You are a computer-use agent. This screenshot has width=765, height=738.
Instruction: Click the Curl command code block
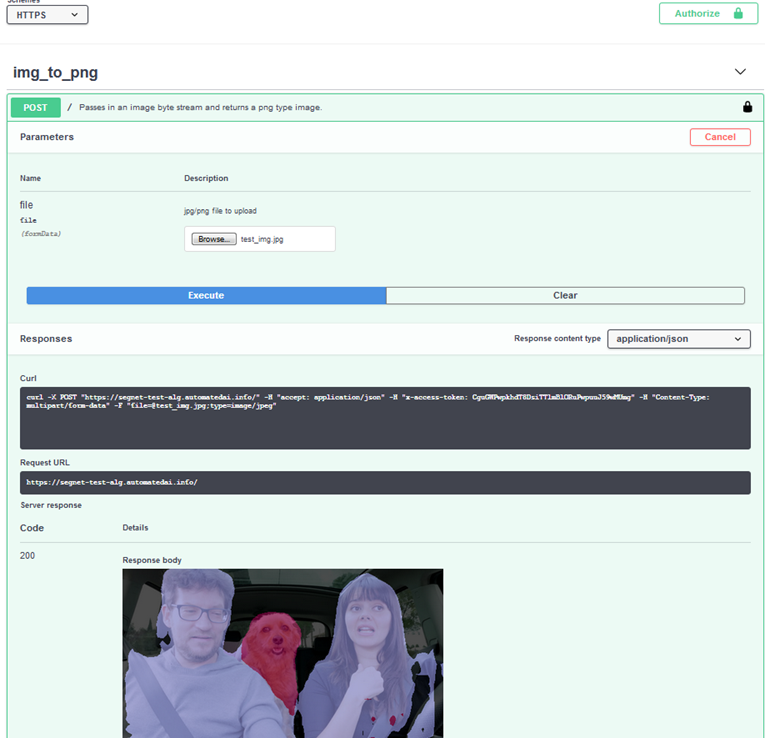tap(385, 418)
